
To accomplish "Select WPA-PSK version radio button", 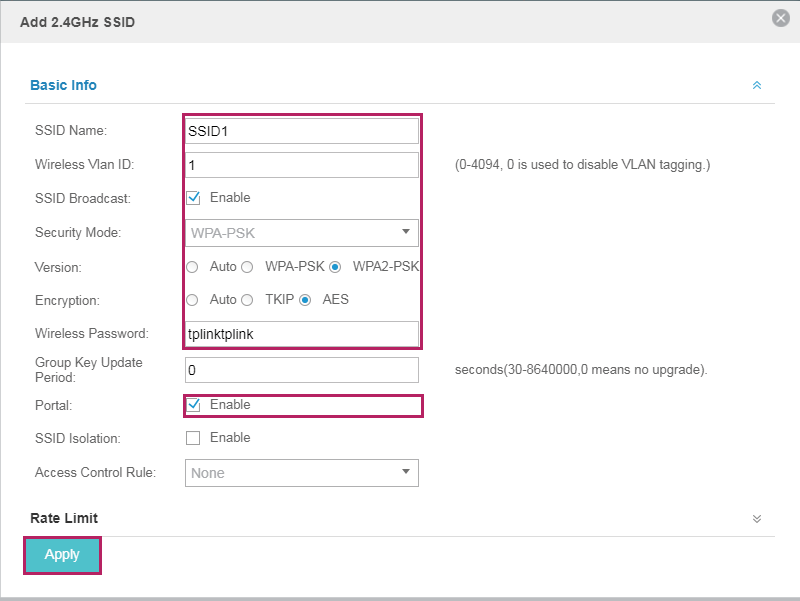I will [247, 267].
